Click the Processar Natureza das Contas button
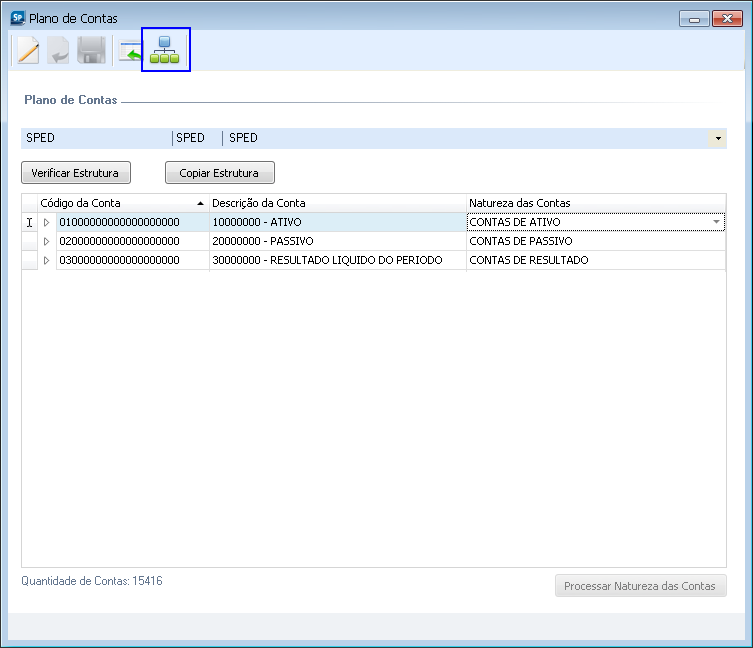This screenshot has width=753, height=648. (641, 586)
